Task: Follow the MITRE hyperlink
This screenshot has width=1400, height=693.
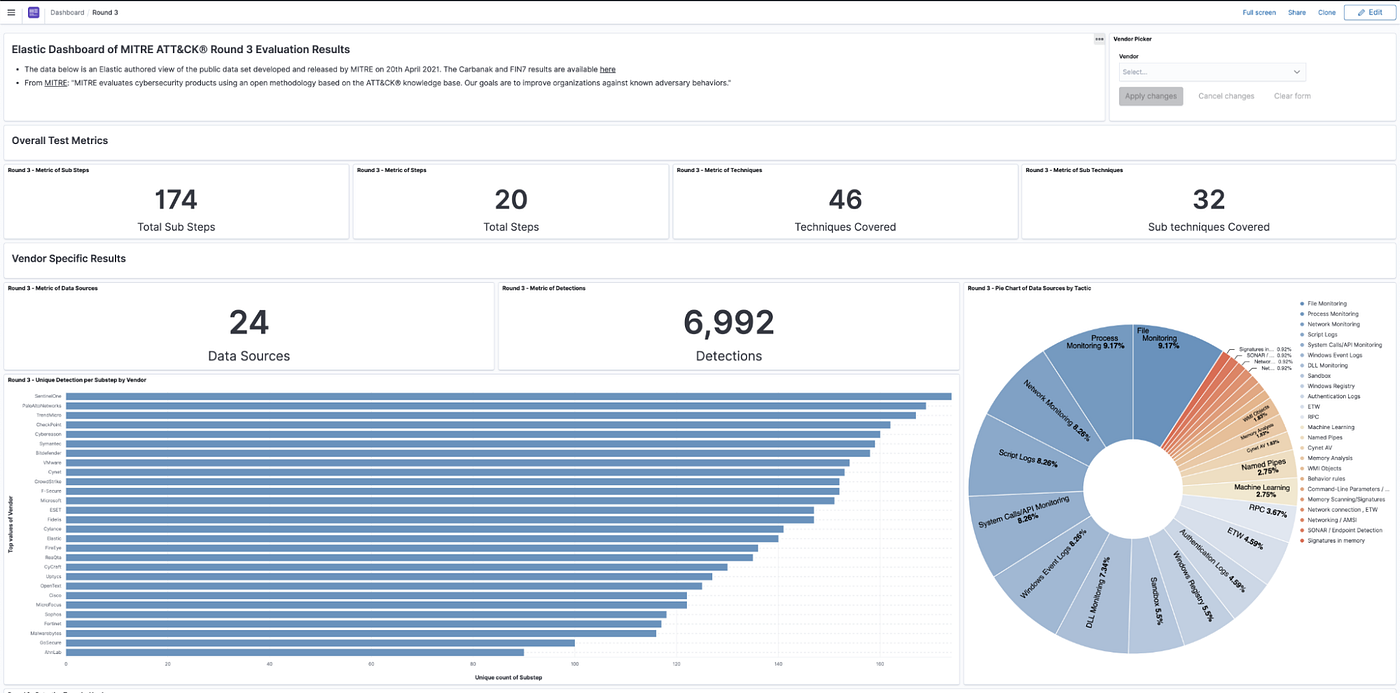Action: 55,83
